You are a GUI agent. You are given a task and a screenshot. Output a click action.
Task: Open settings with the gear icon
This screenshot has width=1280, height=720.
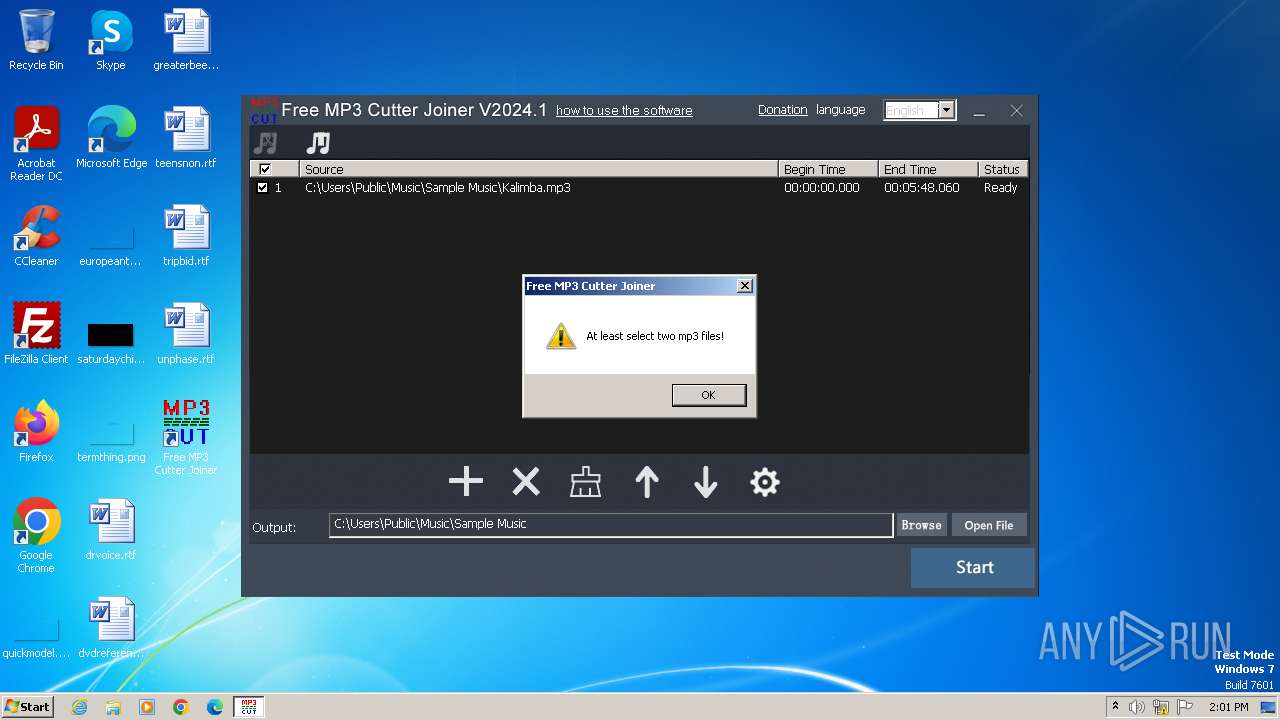pos(765,482)
